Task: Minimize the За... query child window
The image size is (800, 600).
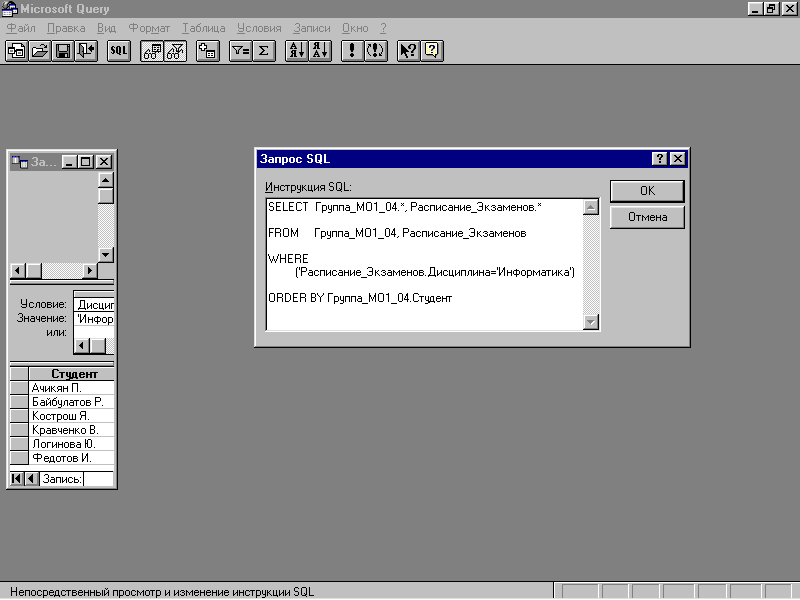Action: (x=70, y=162)
